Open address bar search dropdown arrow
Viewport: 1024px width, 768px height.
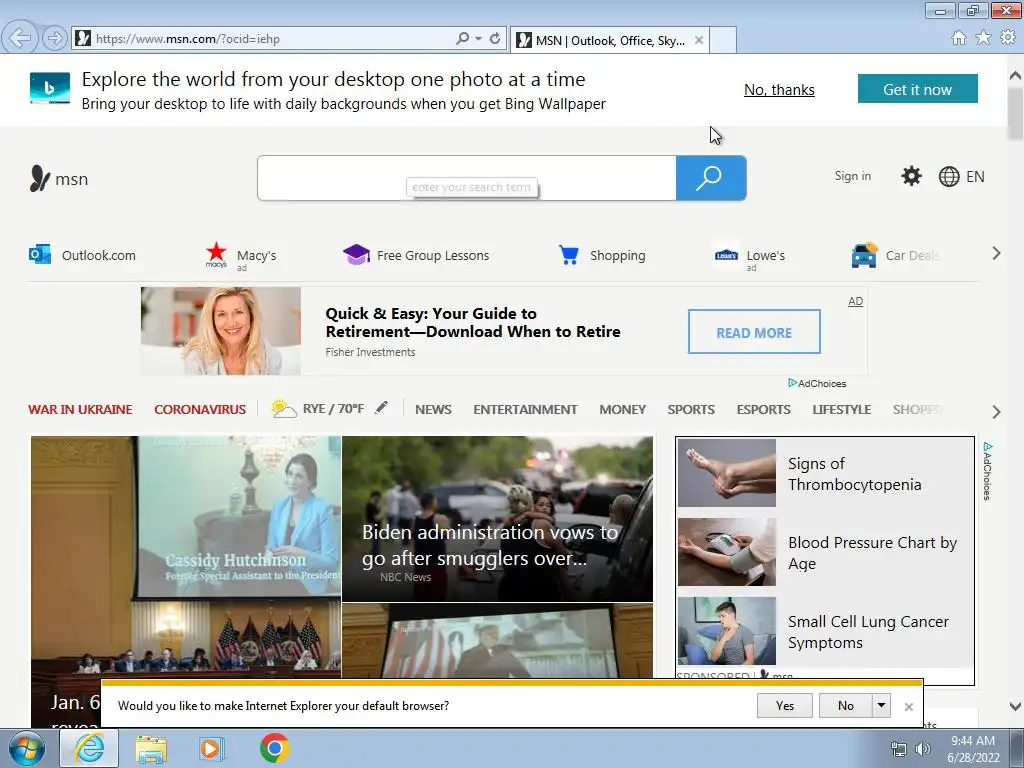(x=479, y=39)
